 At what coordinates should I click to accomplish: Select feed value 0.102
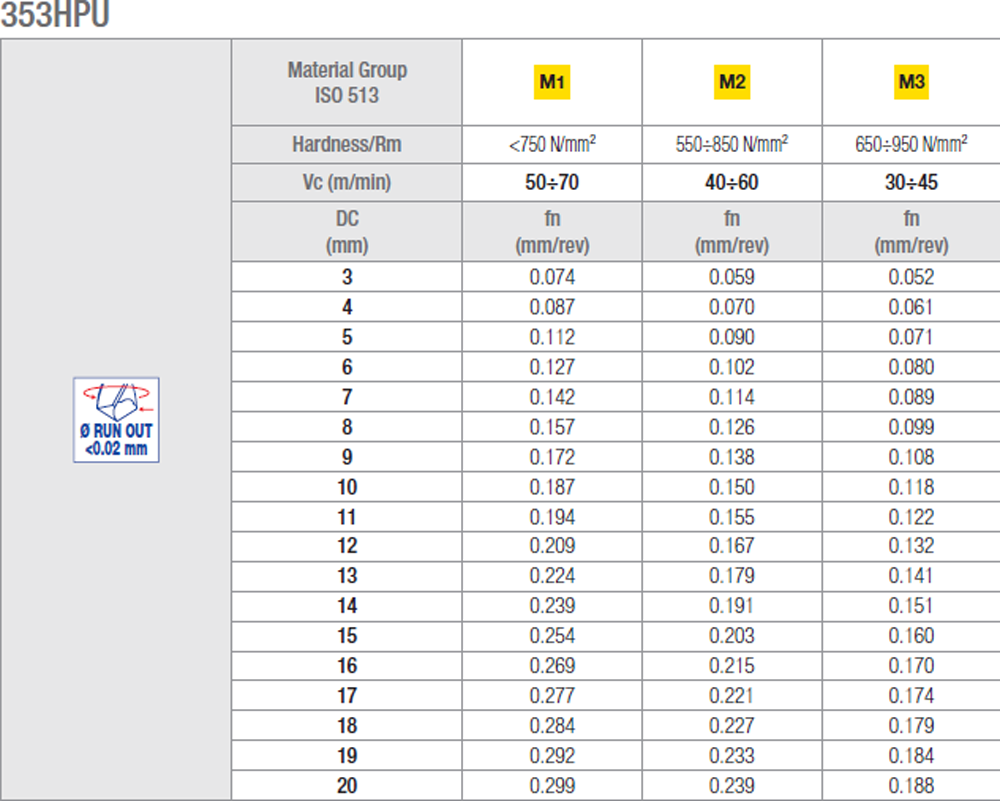coord(732,367)
